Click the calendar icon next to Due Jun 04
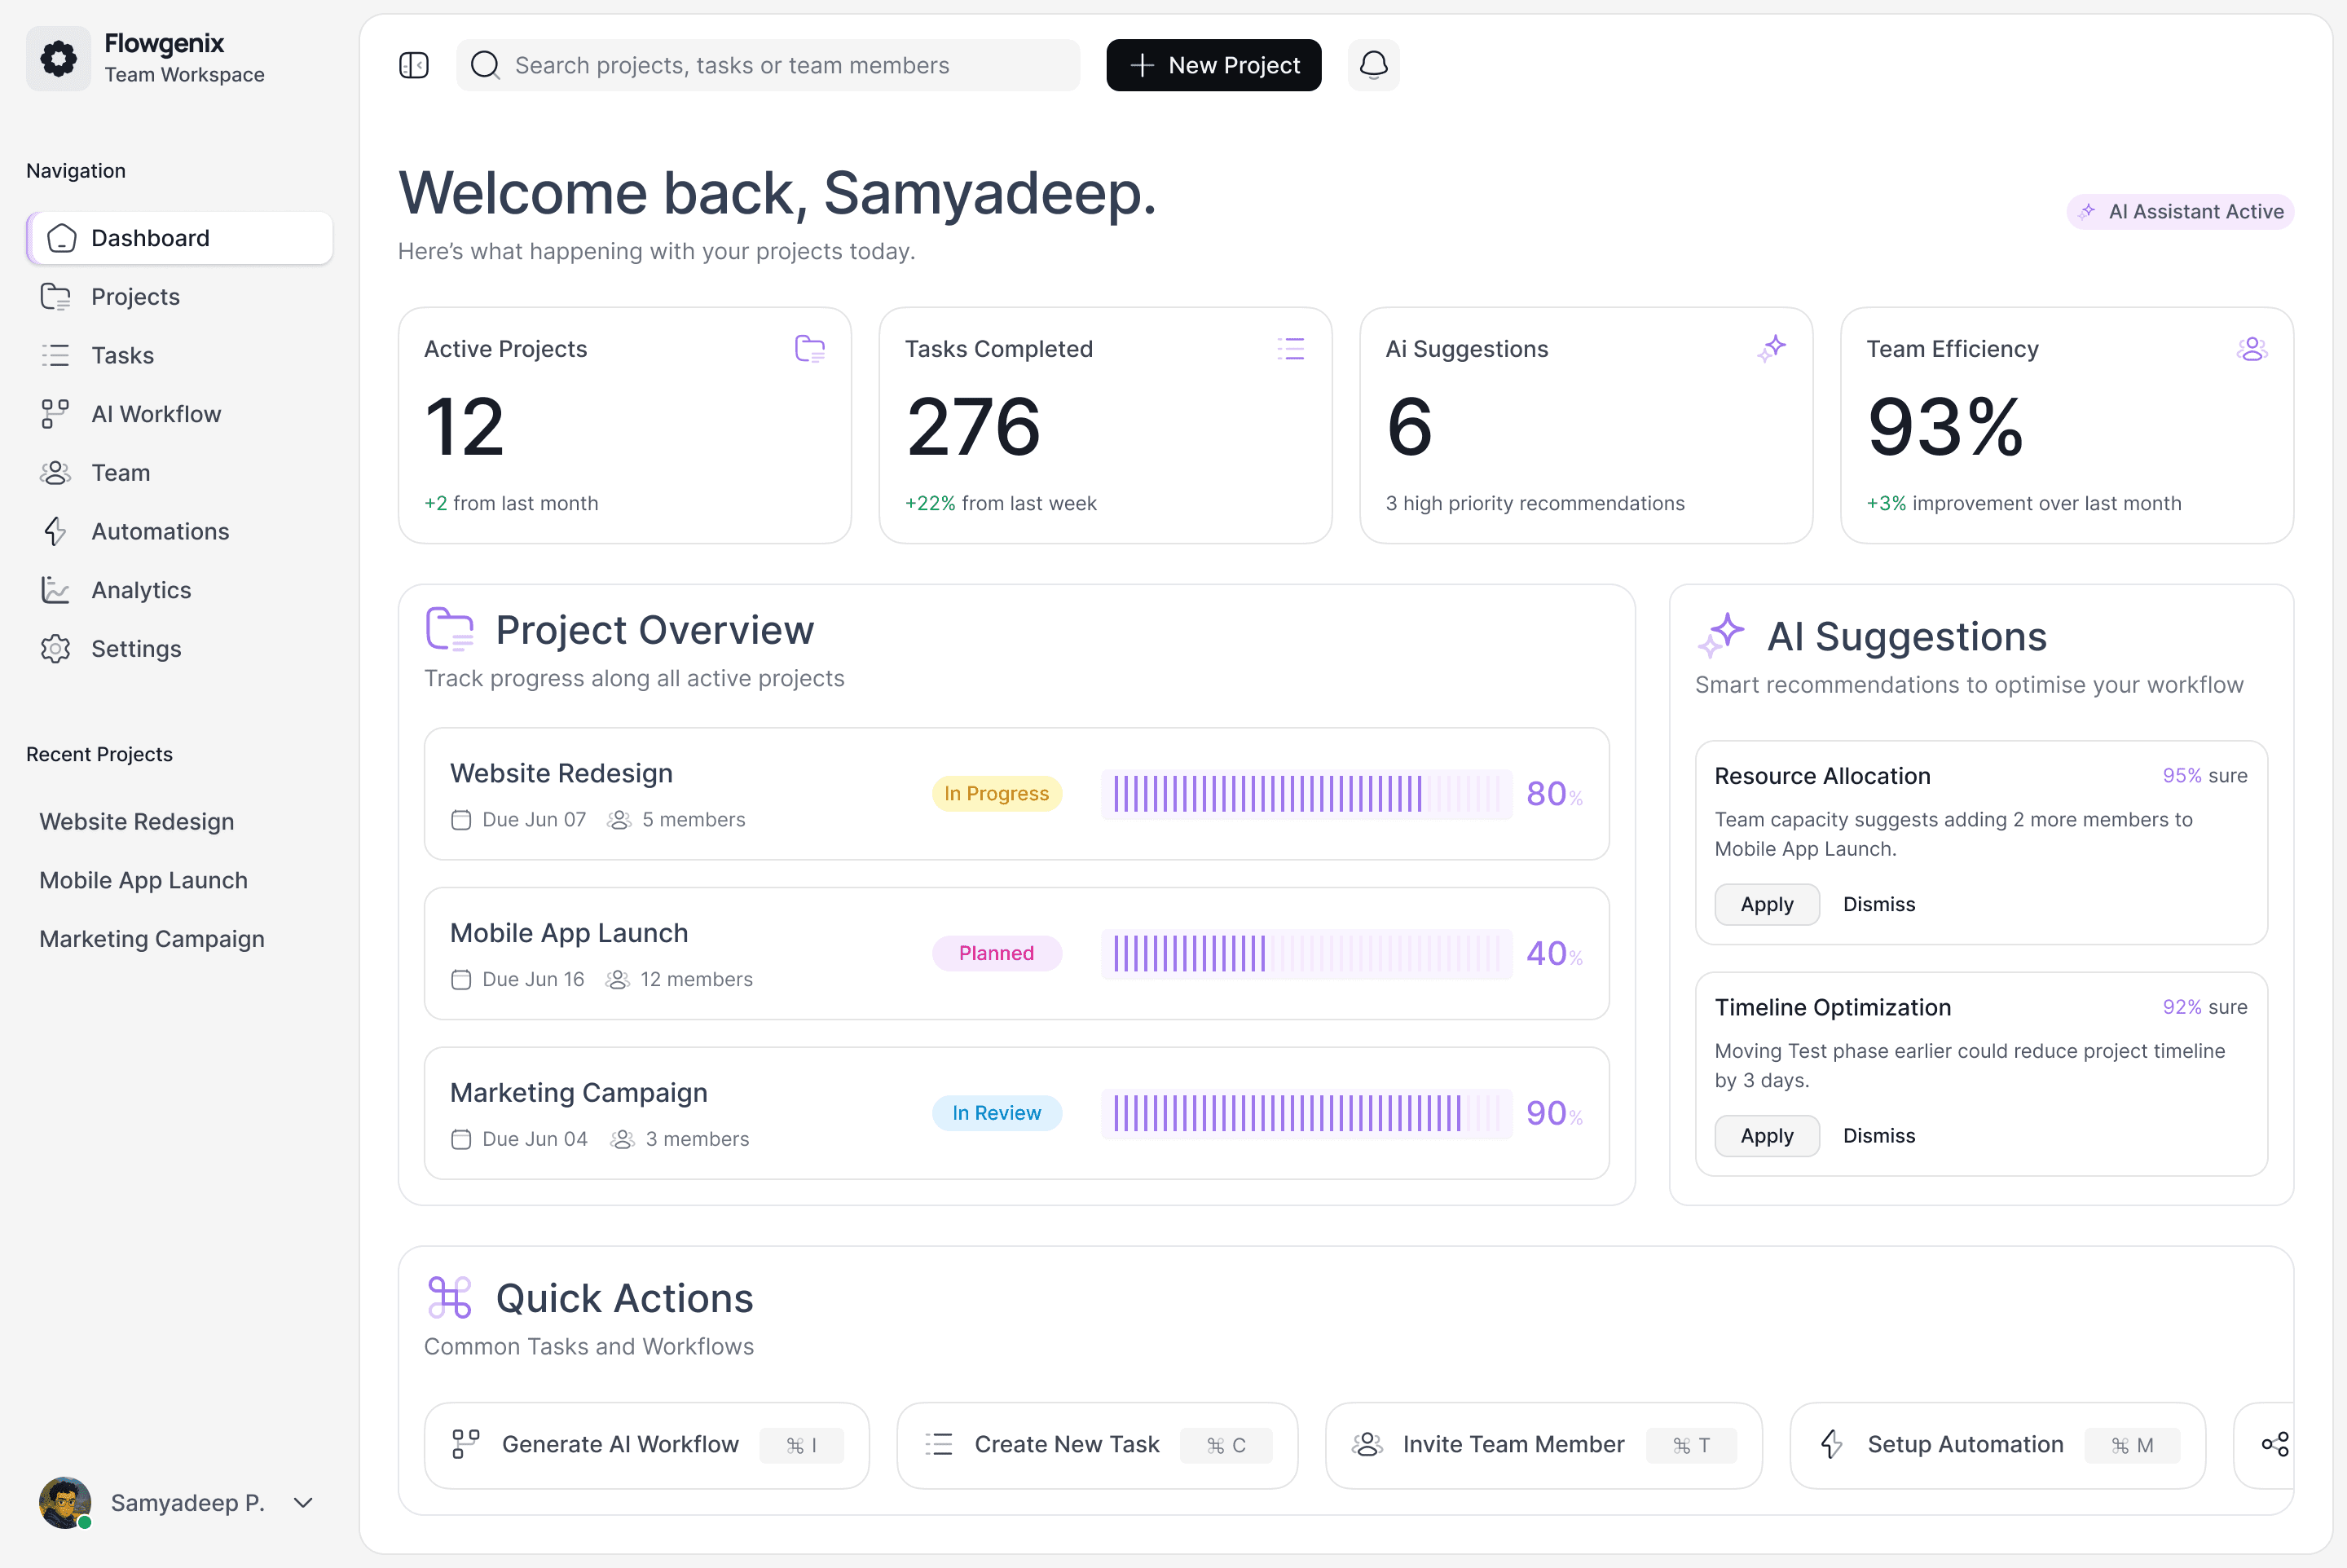 [461, 1139]
